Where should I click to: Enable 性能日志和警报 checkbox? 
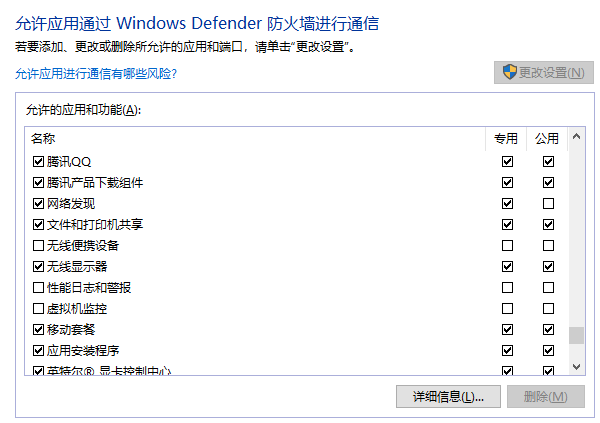click(x=39, y=288)
